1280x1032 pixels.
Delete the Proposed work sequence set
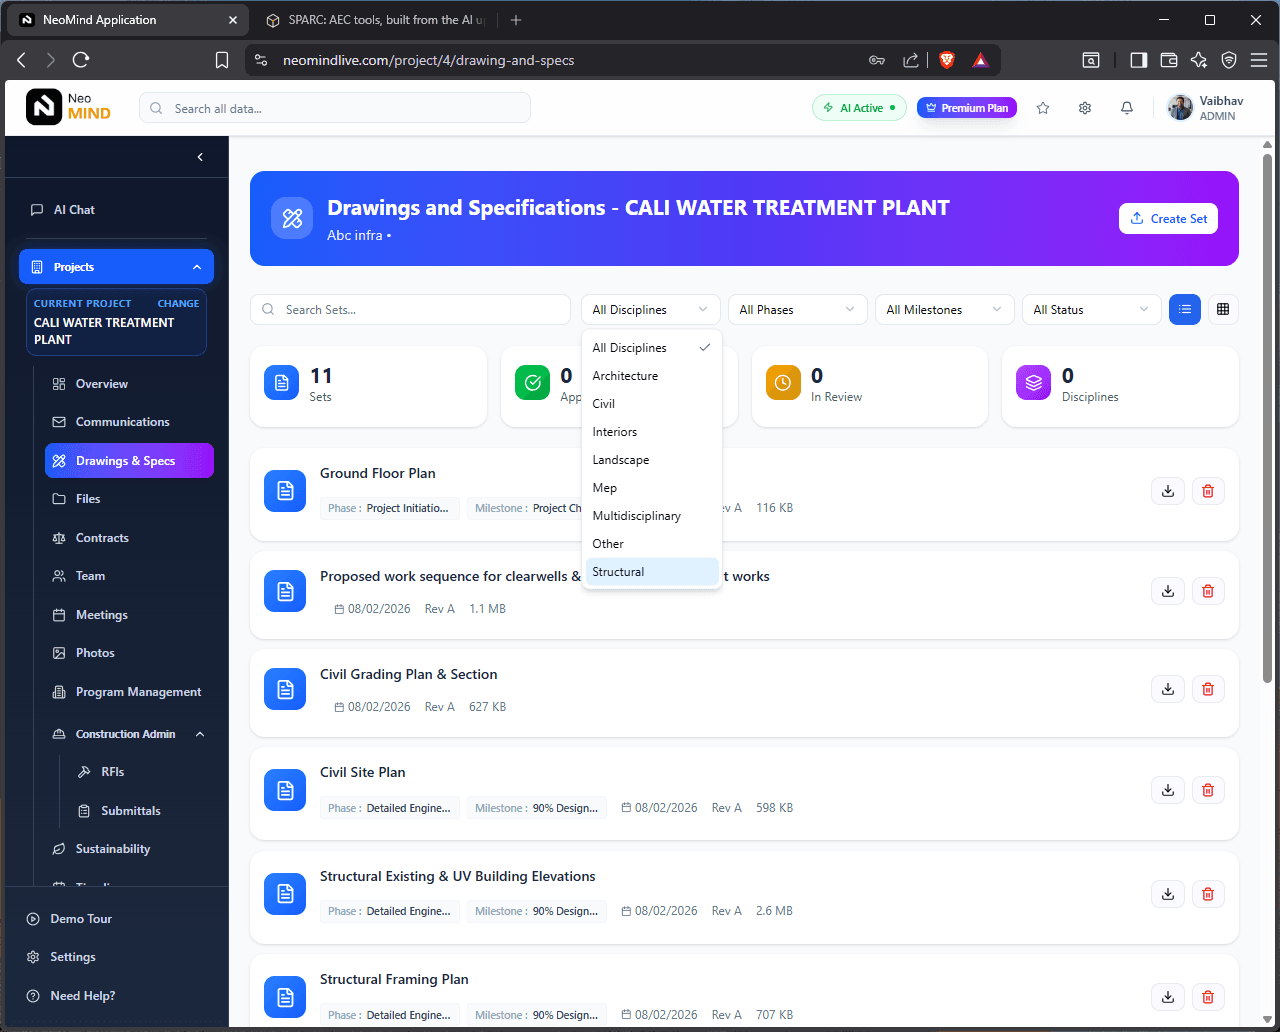(x=1208, y=591)
